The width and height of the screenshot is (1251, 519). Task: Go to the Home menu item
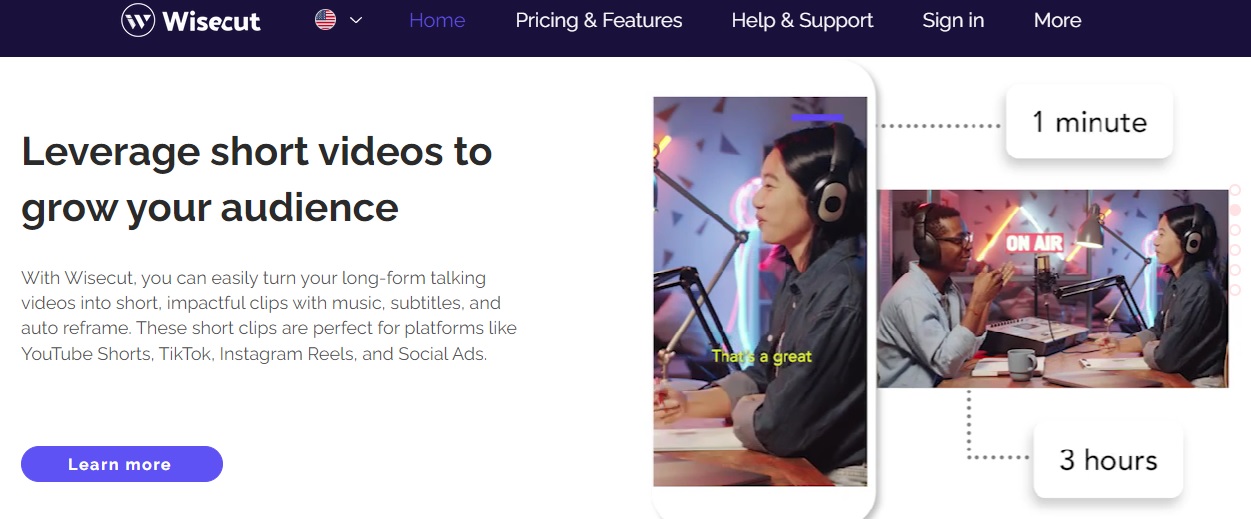pos(437,20)
